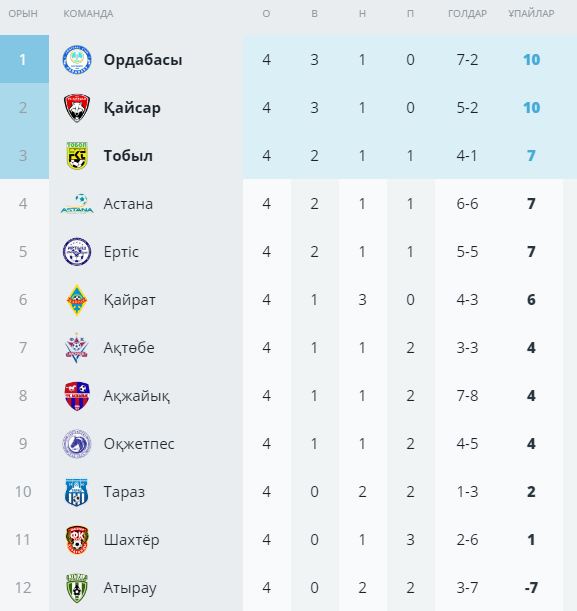Click the Тобыл yellow-green crest
Viewport: 577px width, 611px height.
(x=77, y=156)
